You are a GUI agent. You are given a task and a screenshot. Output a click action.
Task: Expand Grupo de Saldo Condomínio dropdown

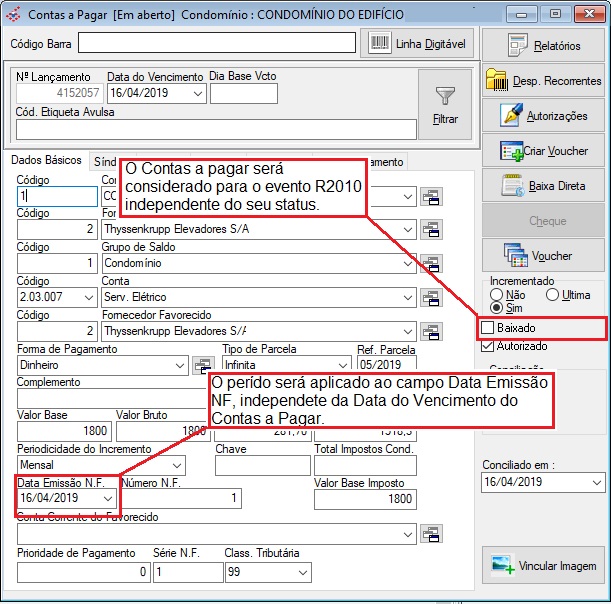tap(408, 263)
